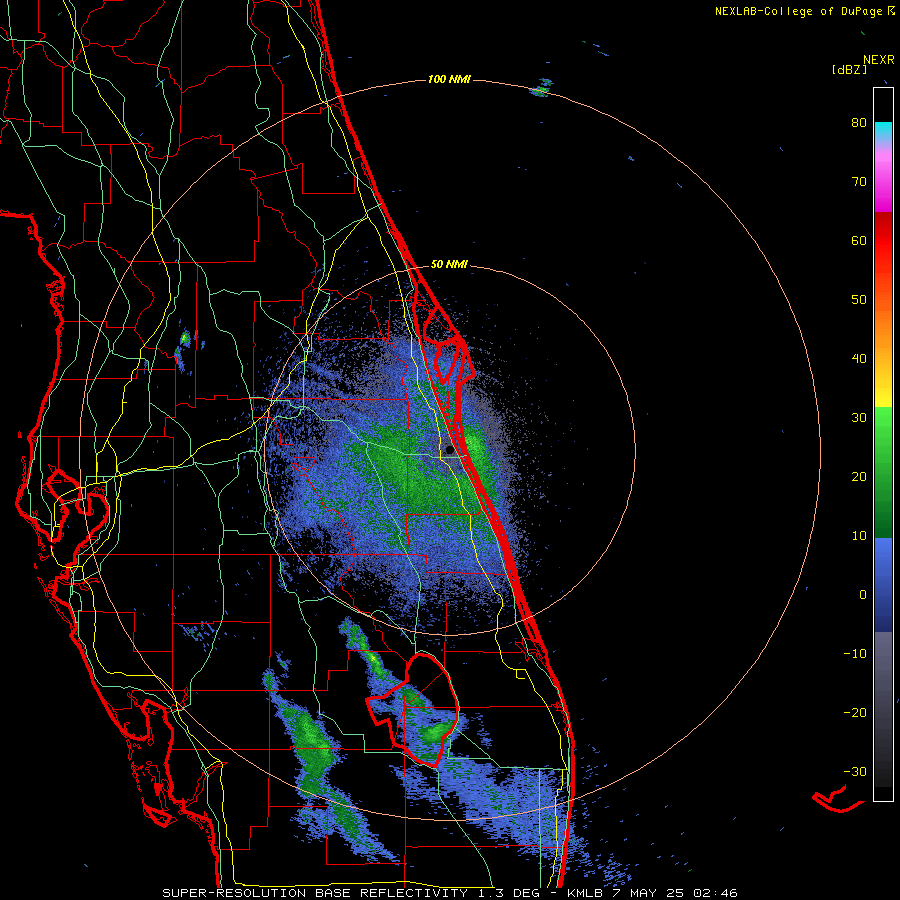Click the 80 dBZ scale label

pyautogui.click(x=859, y=123)
